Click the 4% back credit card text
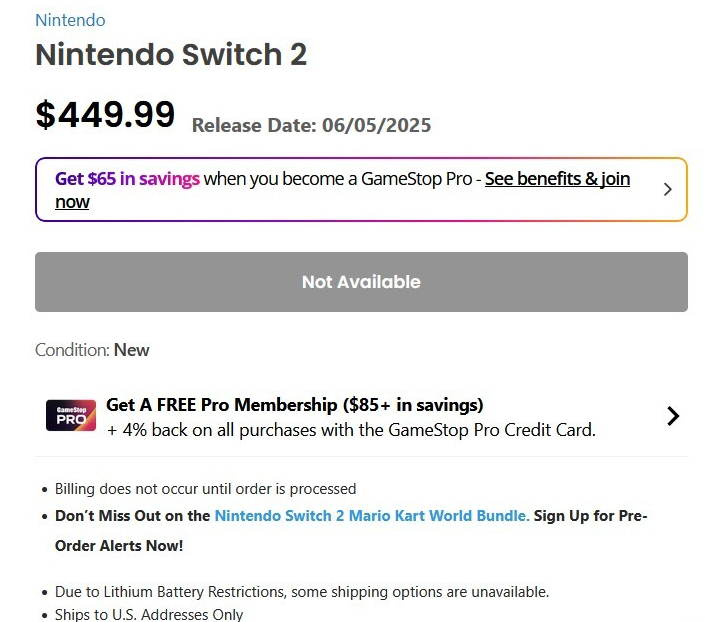Image resolution: width=705 pixels, height=622 pixels. pos(351,430)
